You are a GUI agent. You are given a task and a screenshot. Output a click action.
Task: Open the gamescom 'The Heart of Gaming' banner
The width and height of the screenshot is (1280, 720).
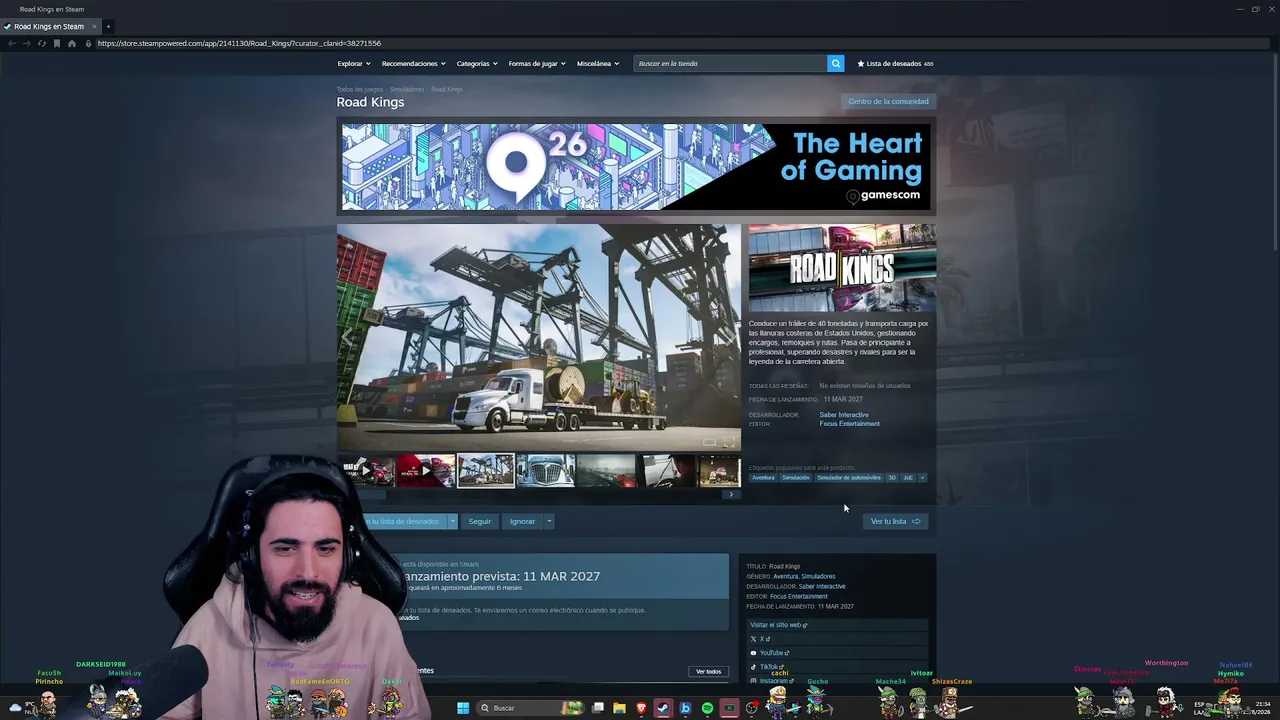[636, 167]
